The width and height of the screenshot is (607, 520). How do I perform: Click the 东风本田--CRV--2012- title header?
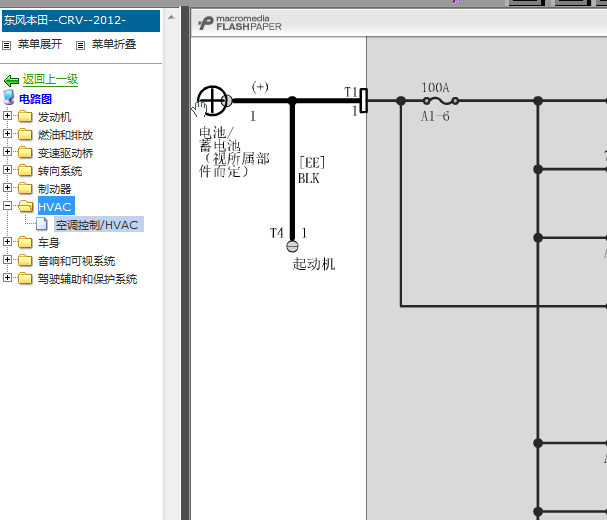coord(81,21)
